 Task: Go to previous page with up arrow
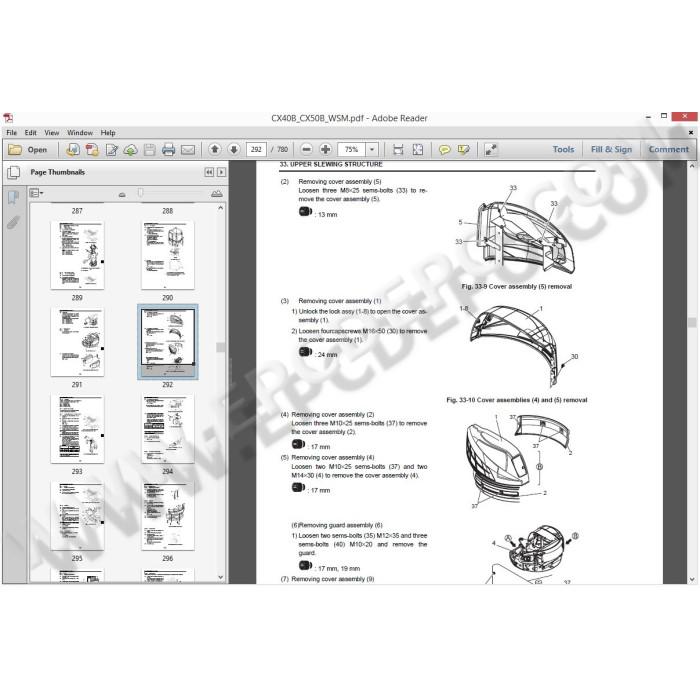click(x=215, y=150)
